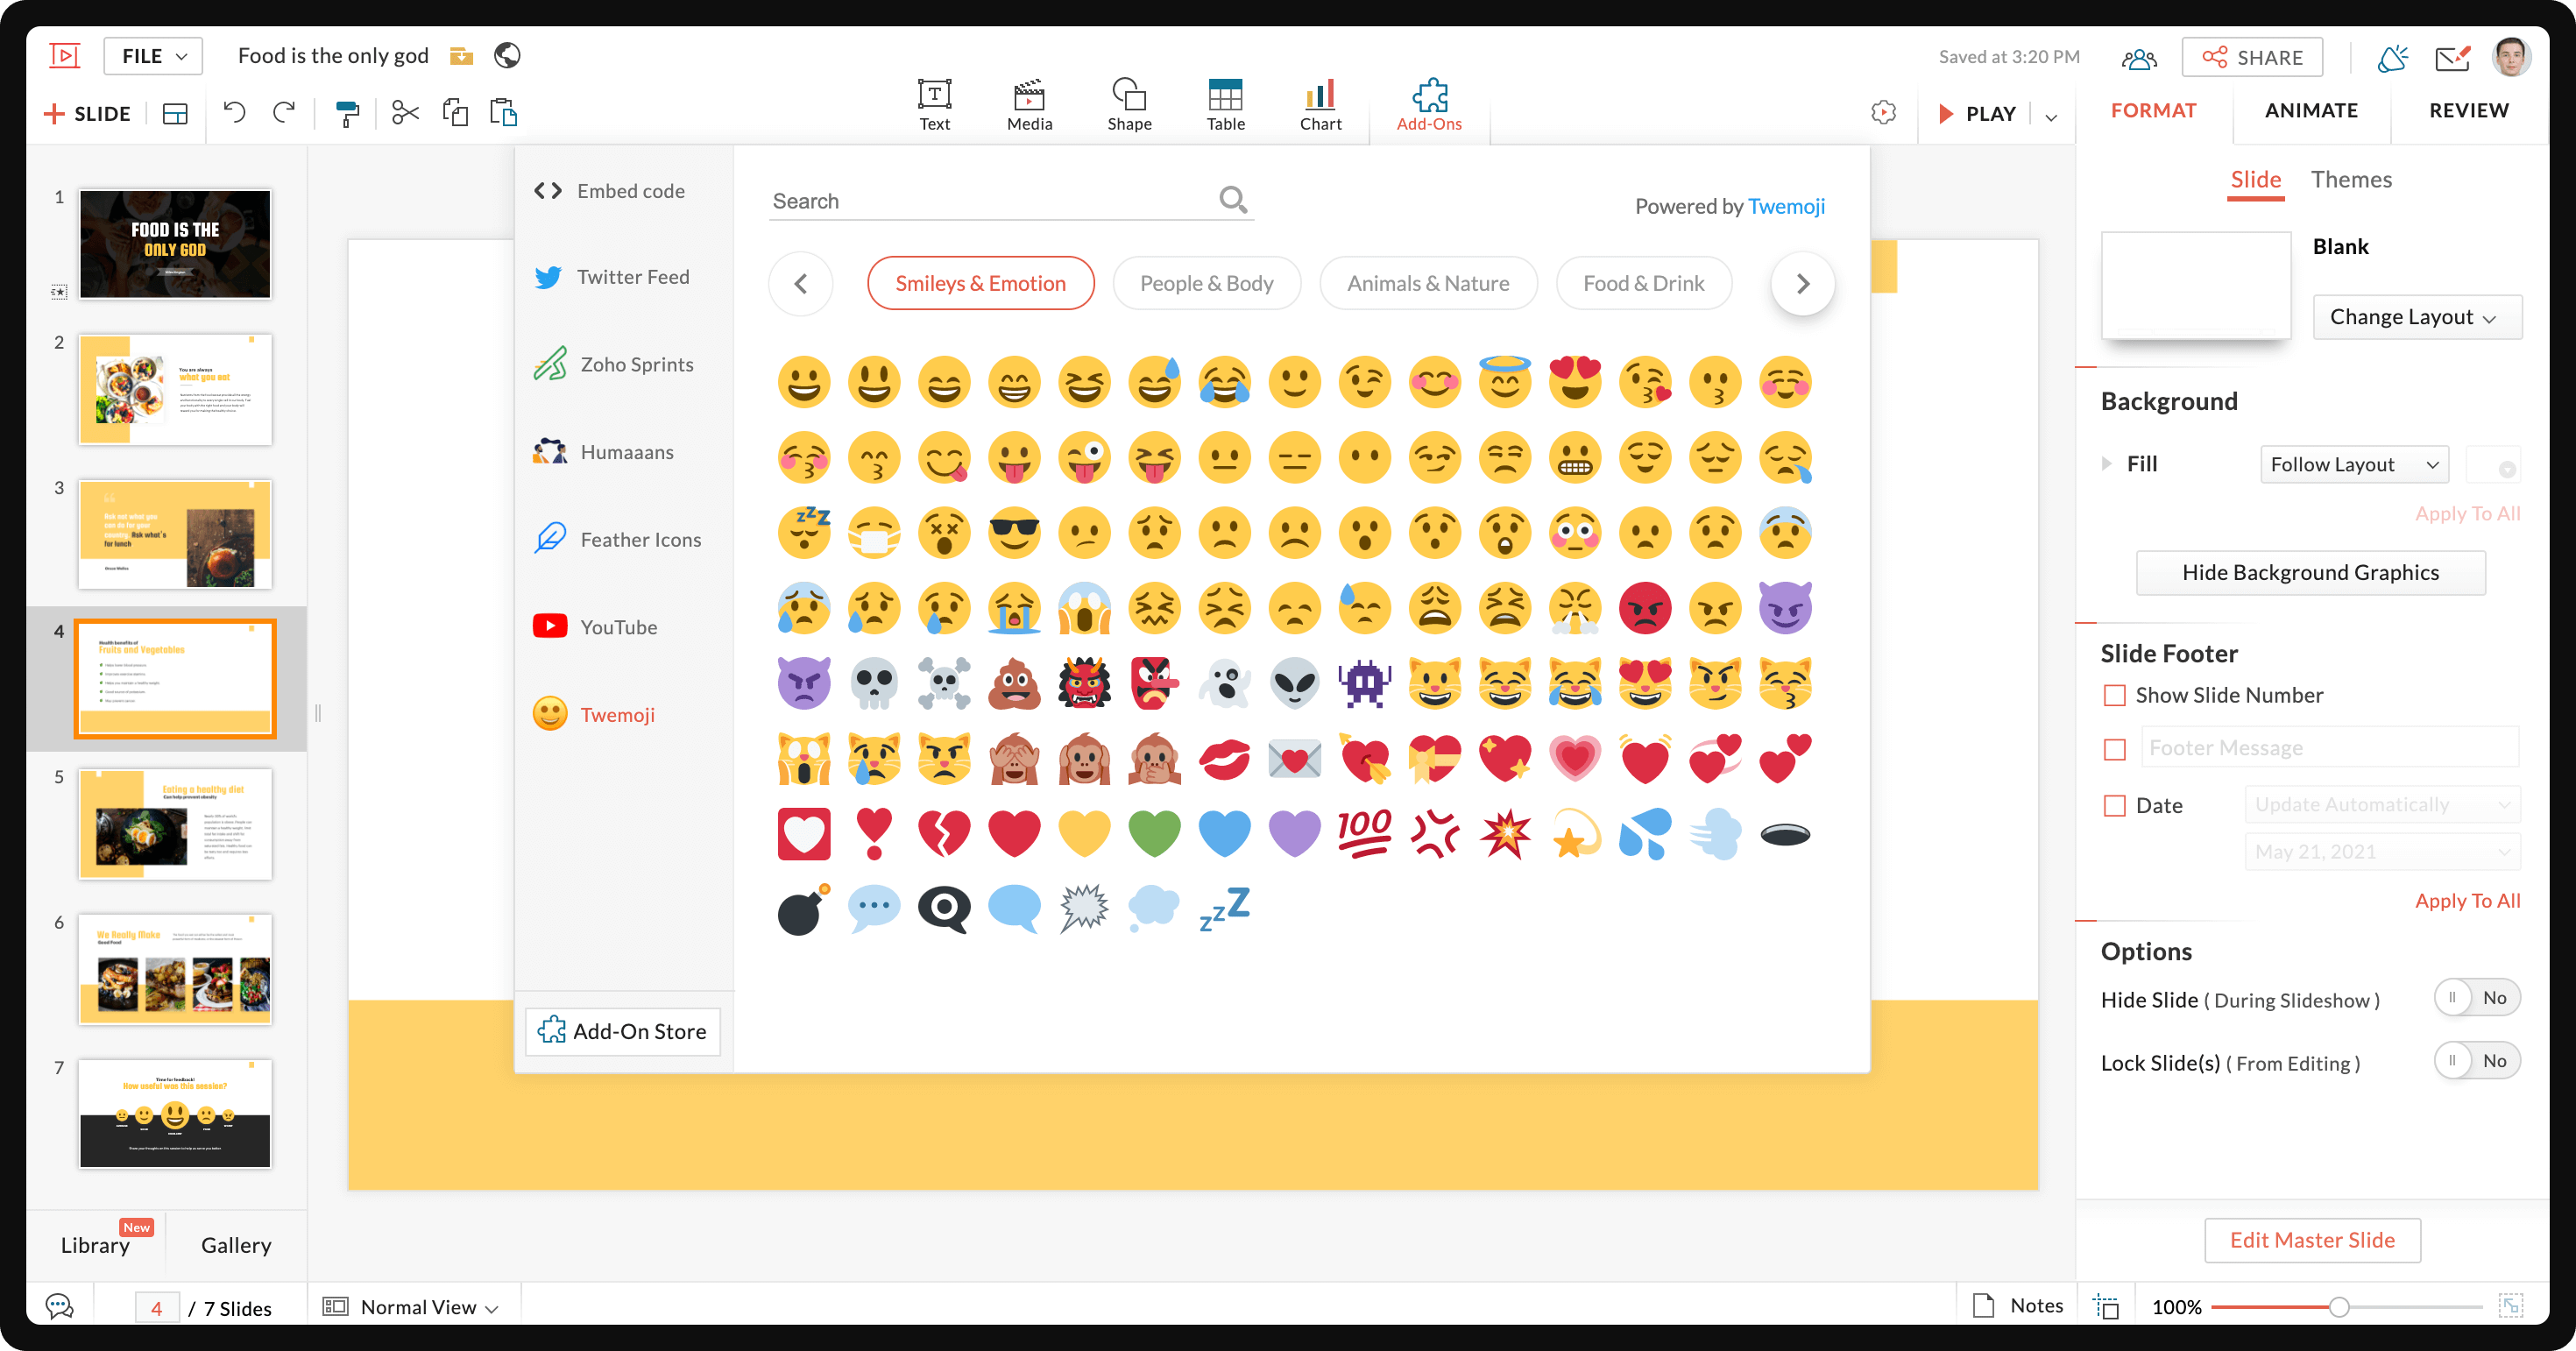
Task: Click the scissors cut icon
Action: pos(405,113)
